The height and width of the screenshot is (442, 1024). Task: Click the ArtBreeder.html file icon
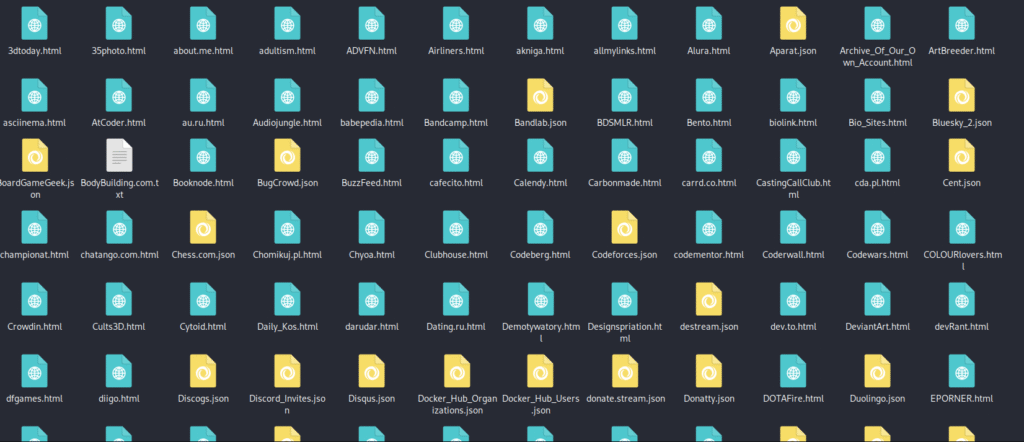961,24
